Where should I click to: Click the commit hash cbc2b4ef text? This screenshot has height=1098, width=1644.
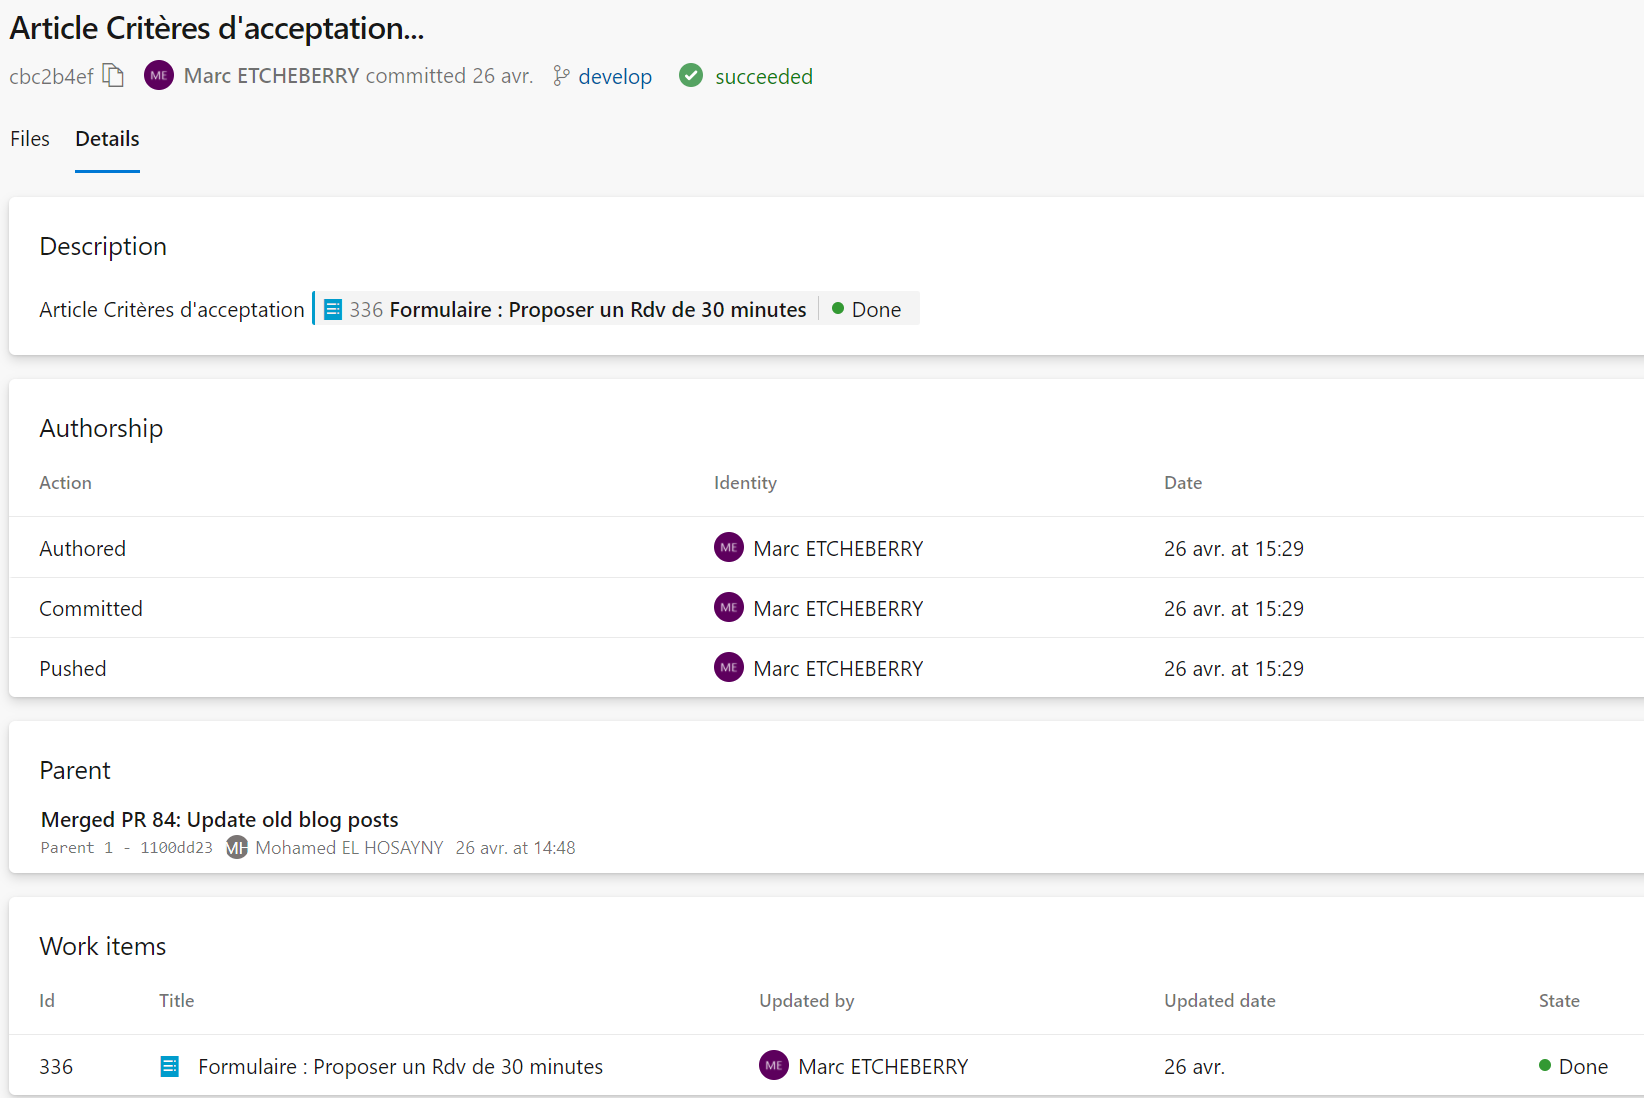coord(52,77)
